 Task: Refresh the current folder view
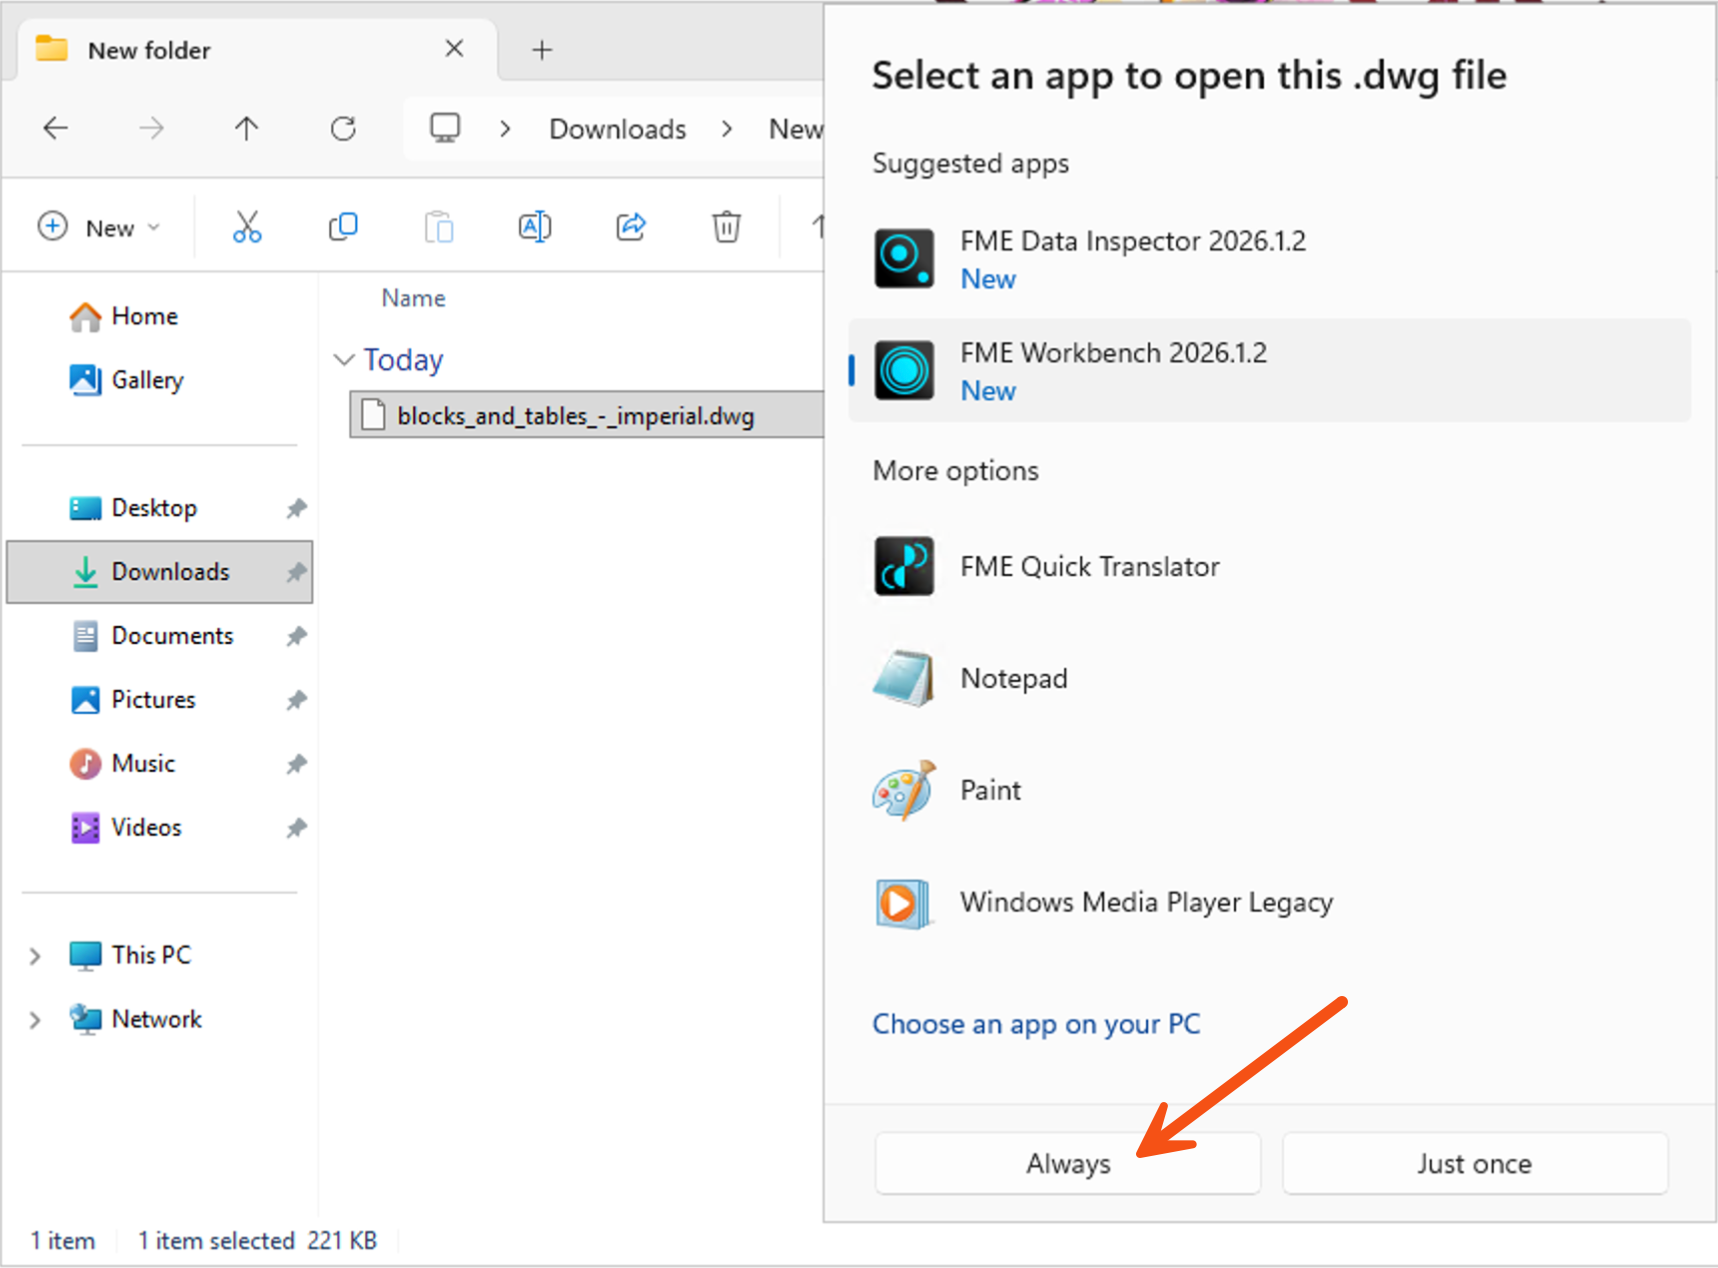343,128
